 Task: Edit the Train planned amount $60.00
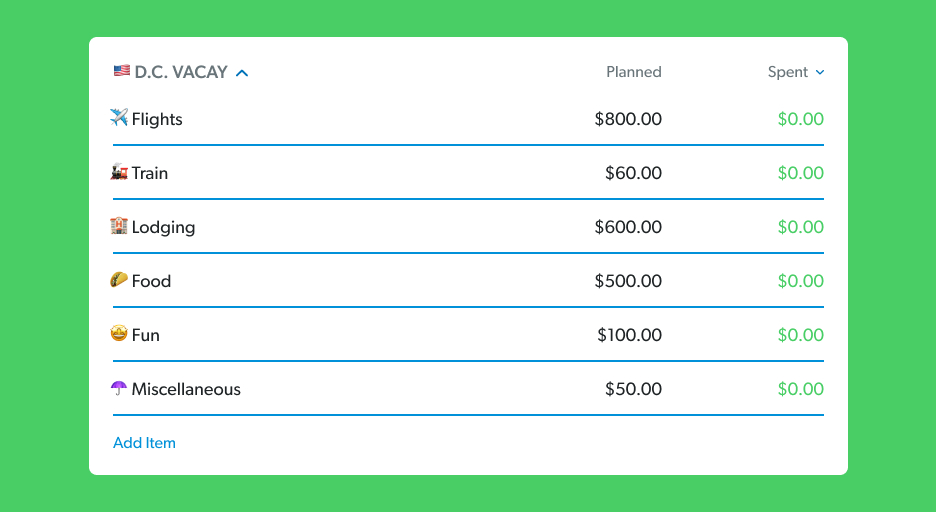(633, 173)
